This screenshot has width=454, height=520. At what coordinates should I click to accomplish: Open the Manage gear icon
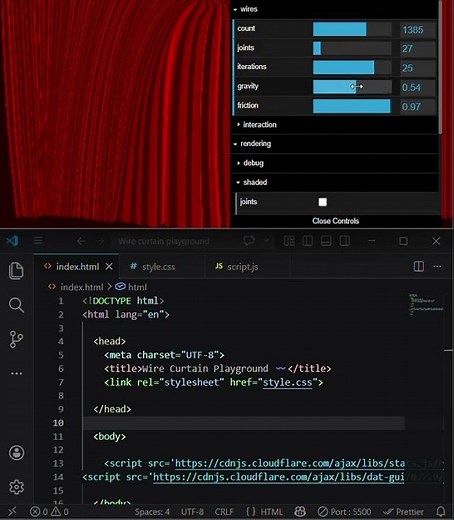coord(16,487)
